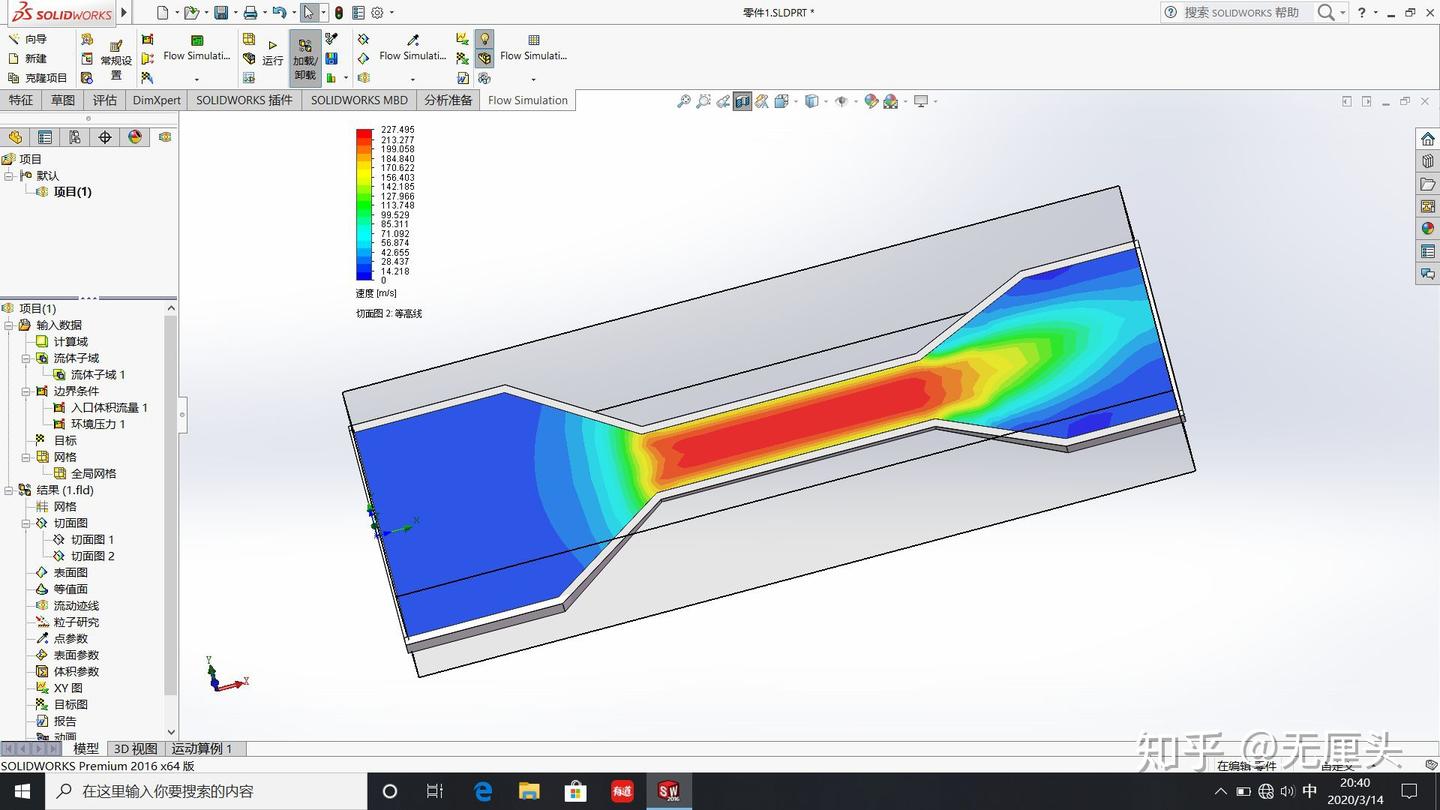The image size is (1440, 810).
Task: Switch to the 特征 ribbon tab
Action: 21,100
